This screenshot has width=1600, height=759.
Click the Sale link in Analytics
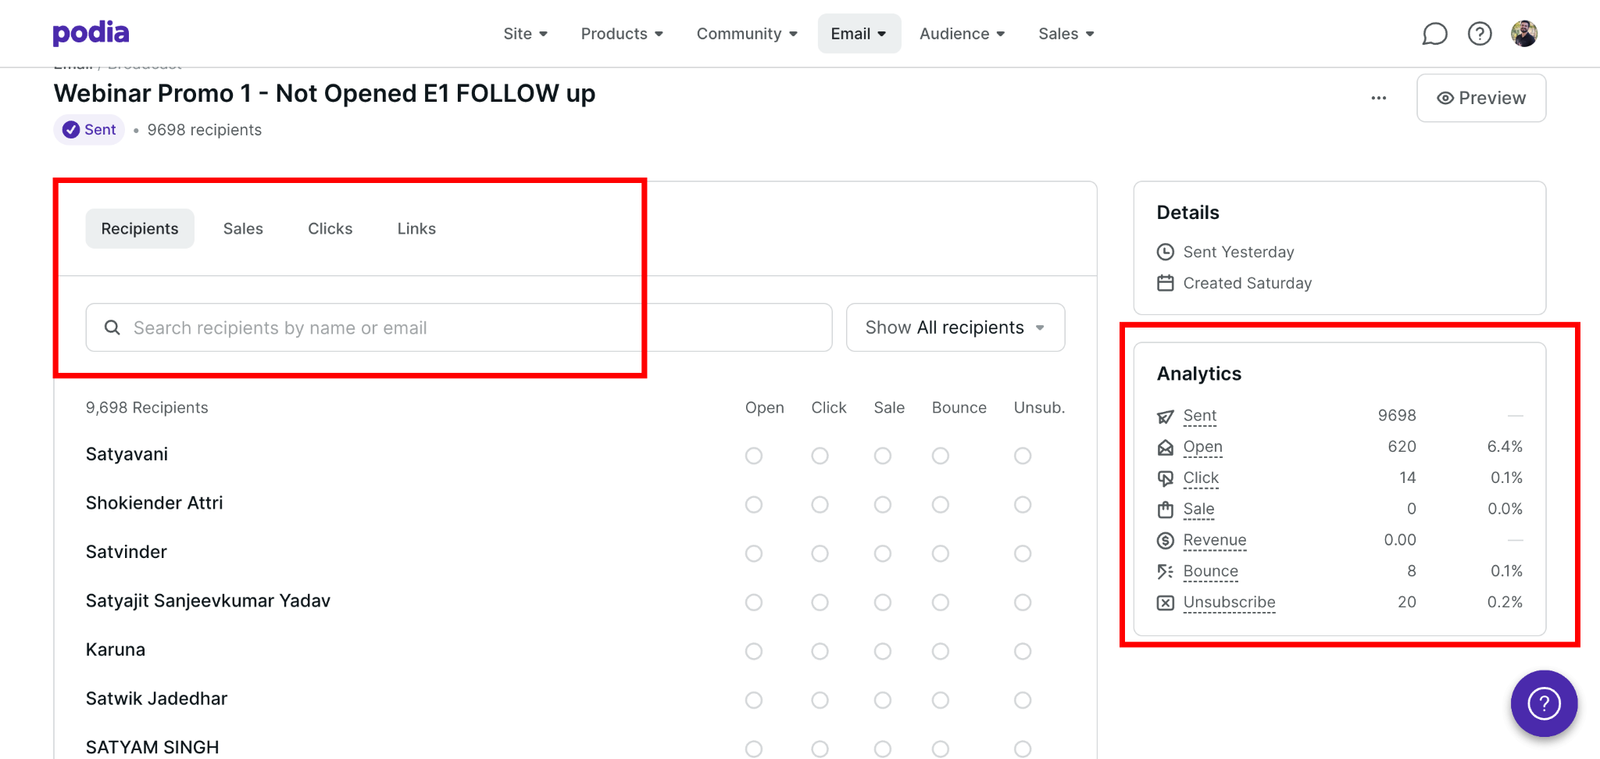click(x=1199, y=509)
